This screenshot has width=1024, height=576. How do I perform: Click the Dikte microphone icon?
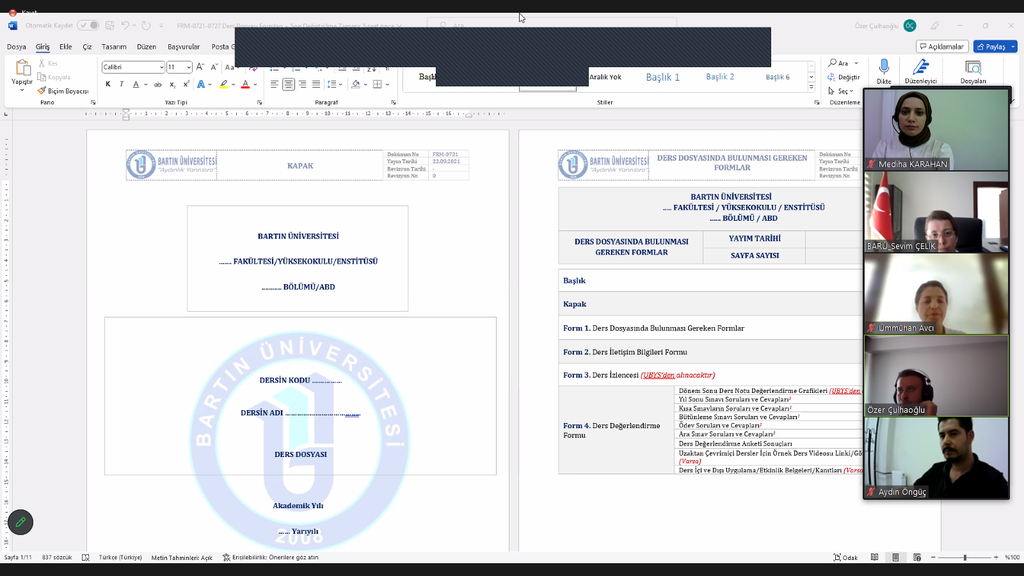tap(884, 70)
